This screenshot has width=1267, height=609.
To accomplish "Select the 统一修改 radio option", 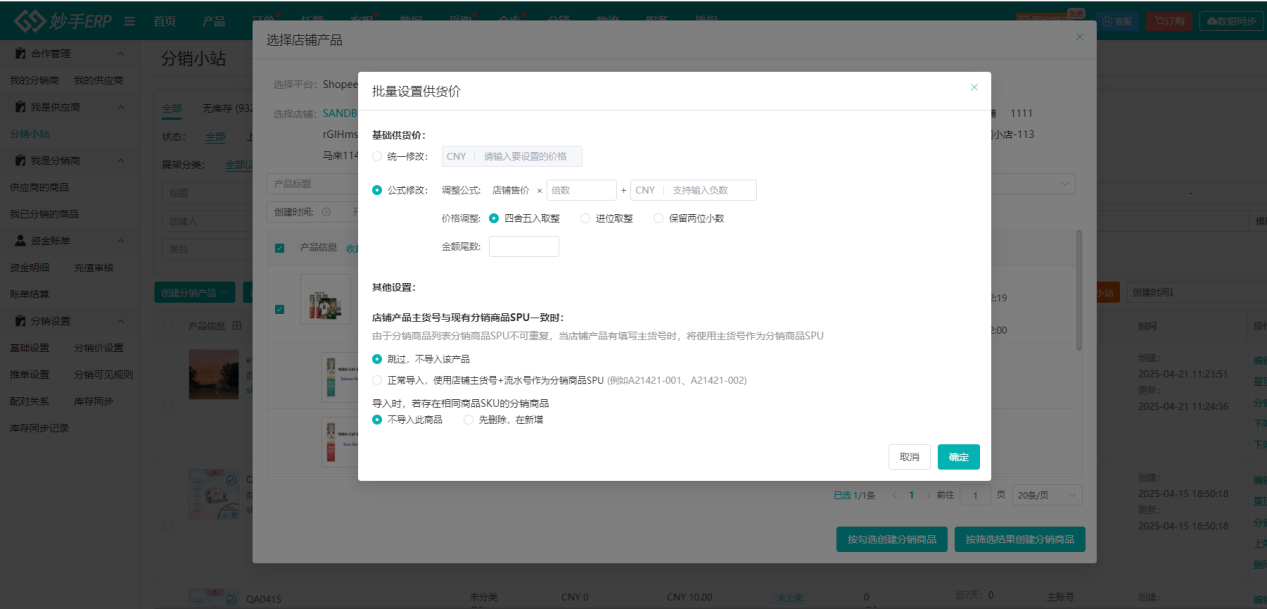I will click(377, 156).
